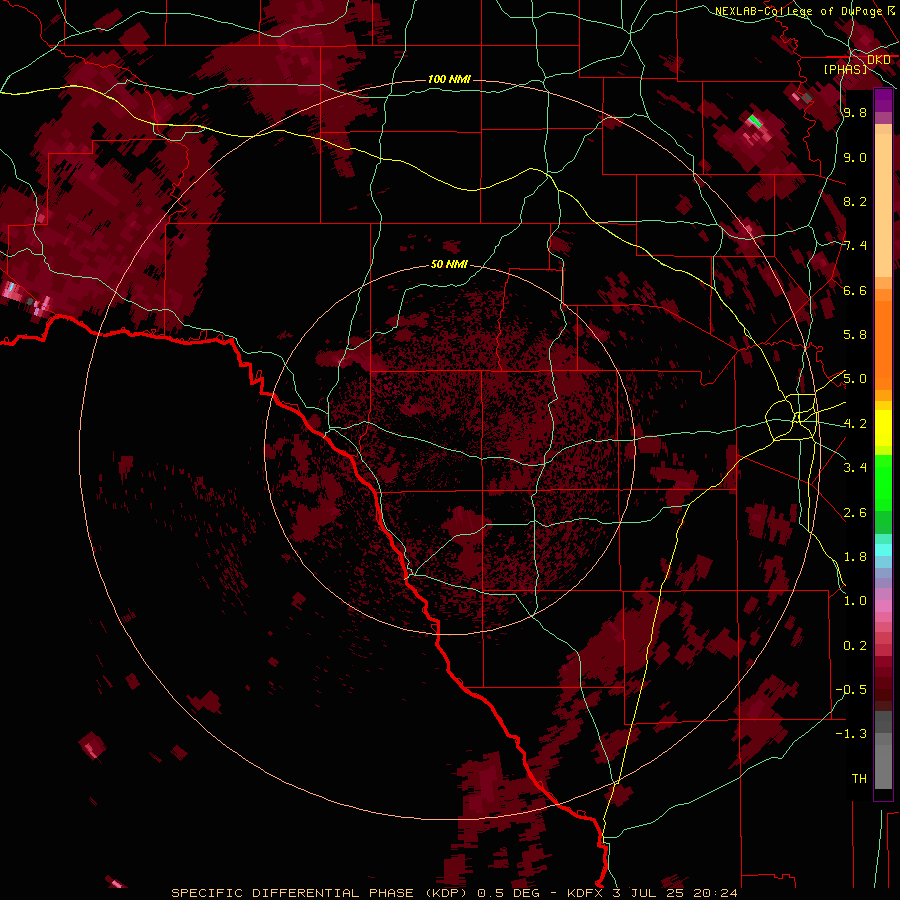This screenshot has height=900, width=900.
Task: Click the green high-KDP pixel in the northeast storm
Action: [x=755, y=121]
